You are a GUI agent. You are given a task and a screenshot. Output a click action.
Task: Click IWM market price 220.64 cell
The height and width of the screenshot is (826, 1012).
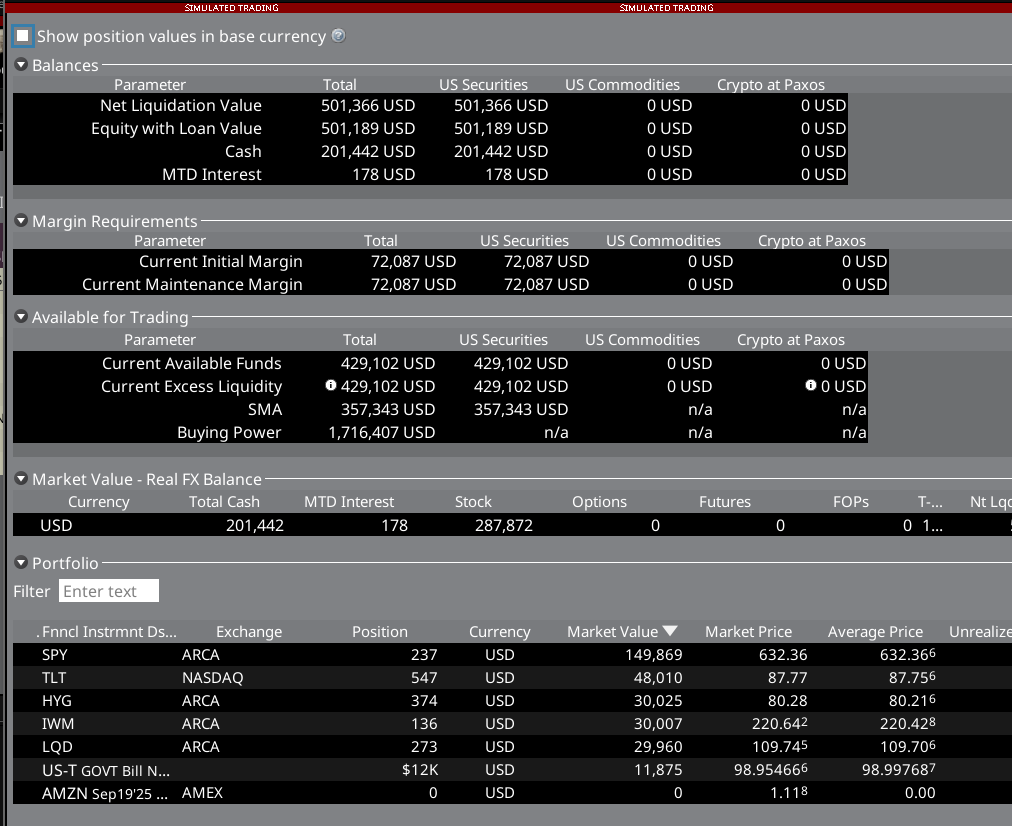click(x=780, y=723)
